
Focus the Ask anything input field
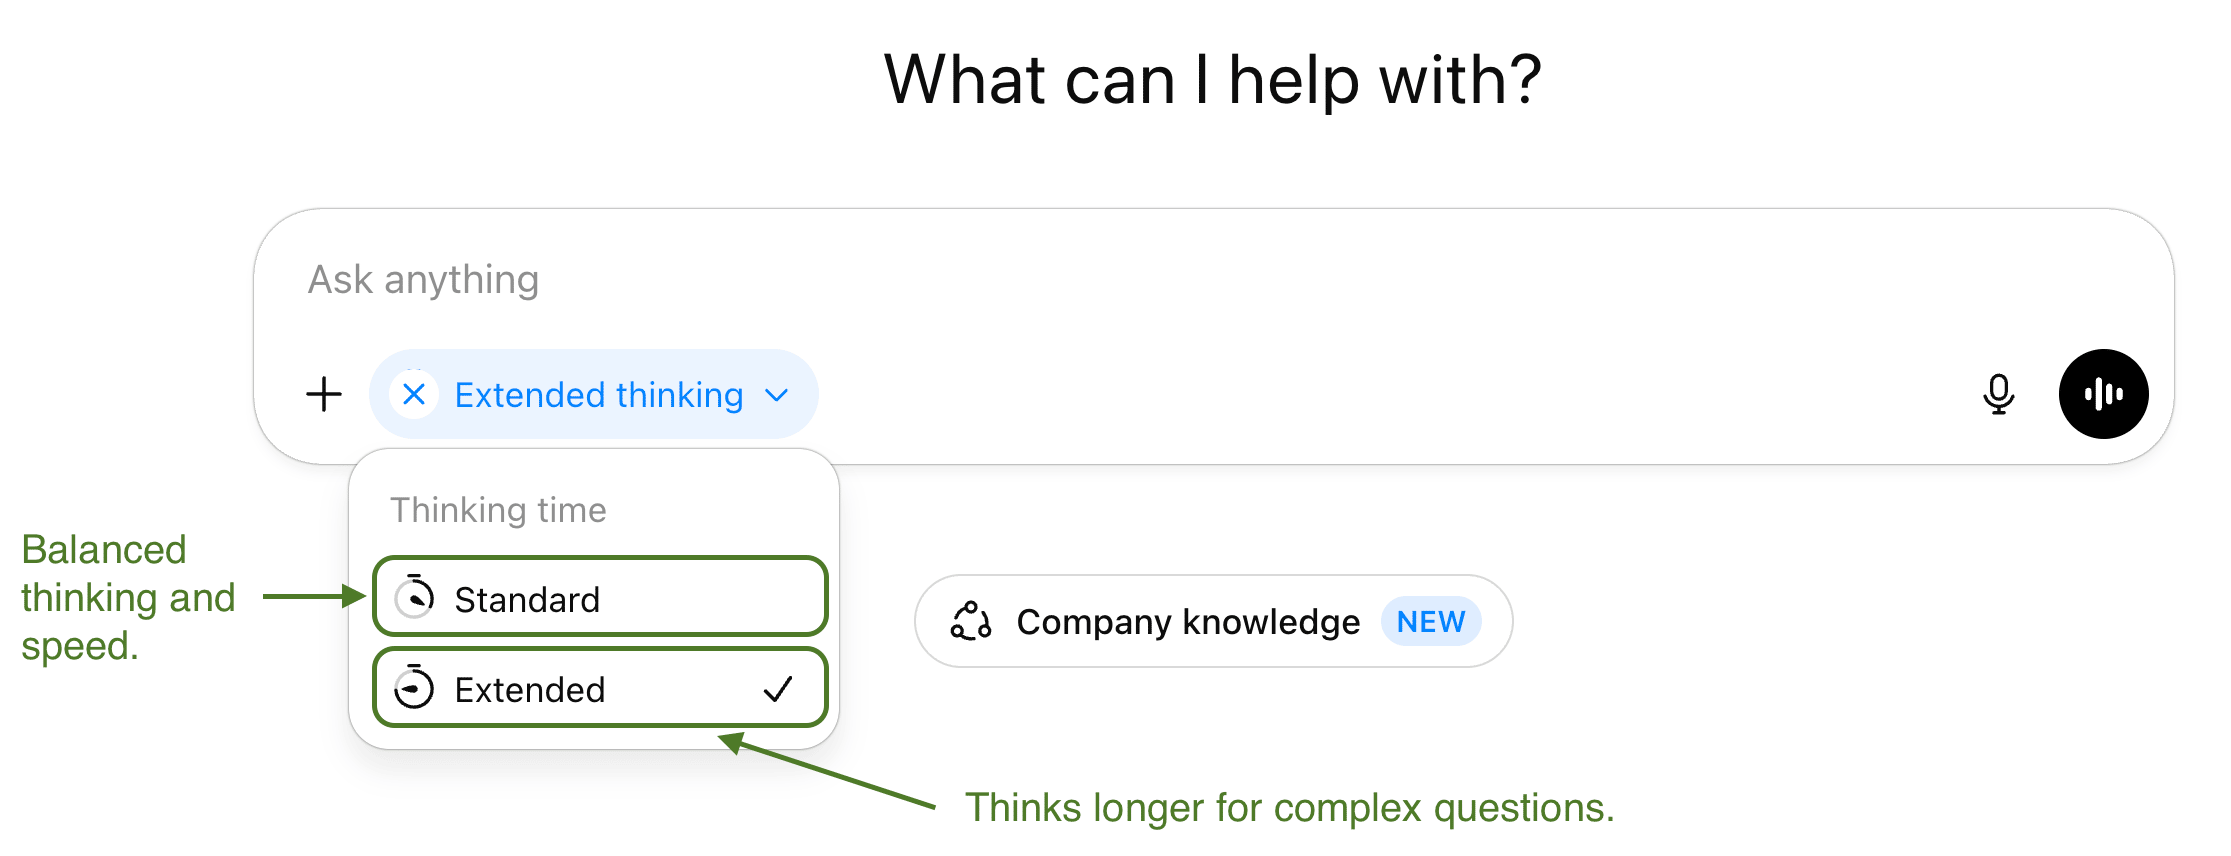(x=1100, y=280)
